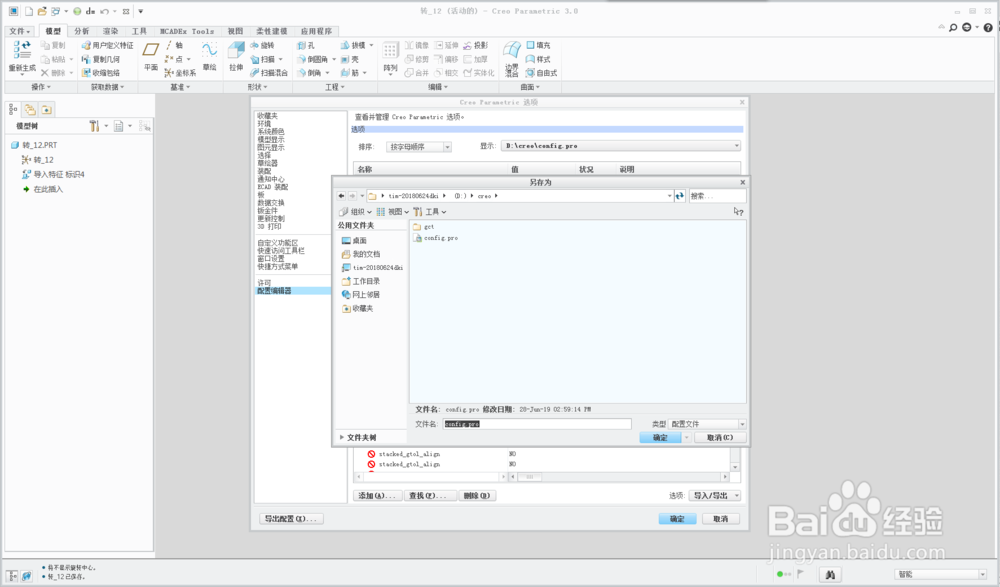Image resolution: width=1000 pixels, height=587 pixels.
Task: Click 取消(C) in Save As dialog
Action: coord(719,438)
